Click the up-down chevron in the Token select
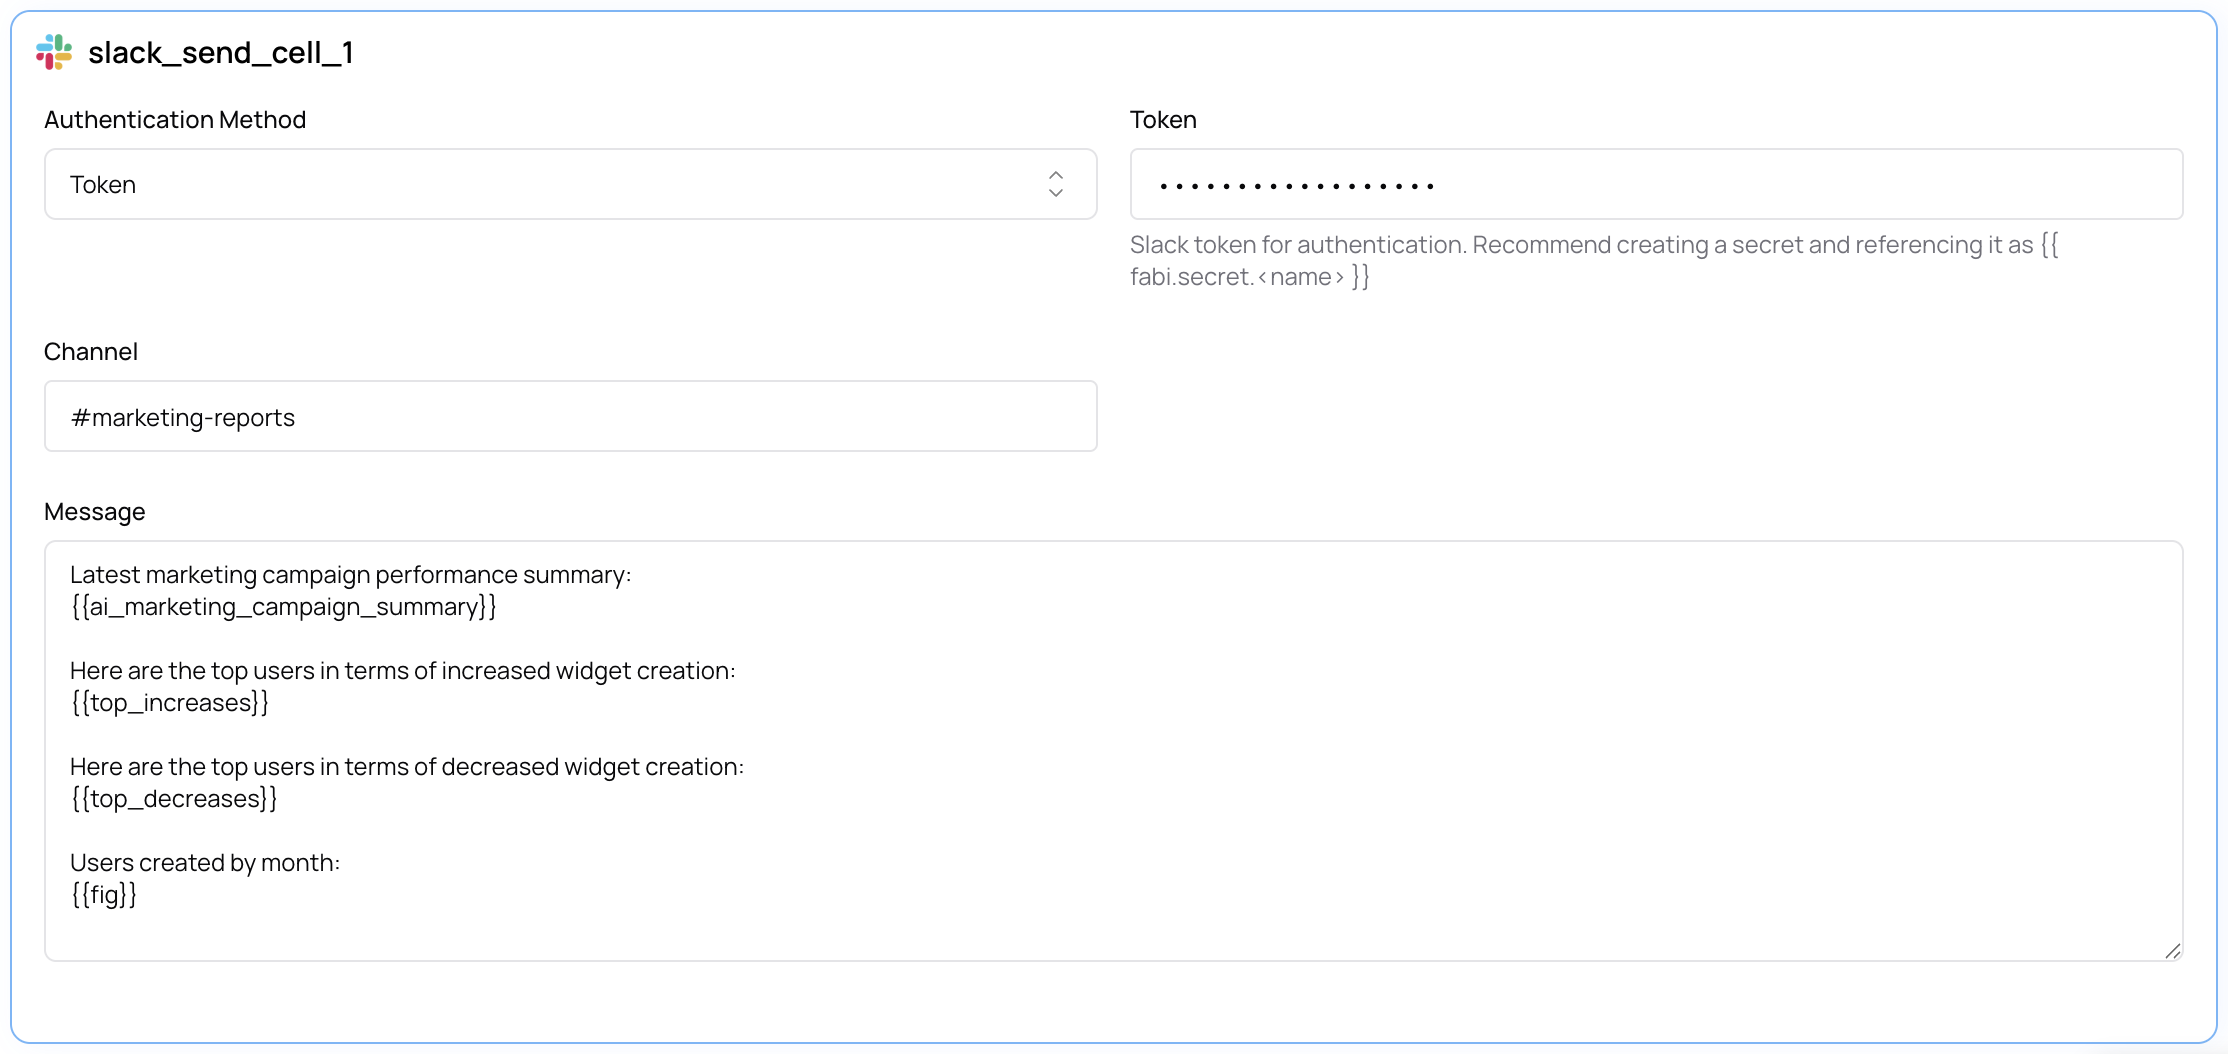This screenshot has width=2228, height=1054. pos(1056,184)
